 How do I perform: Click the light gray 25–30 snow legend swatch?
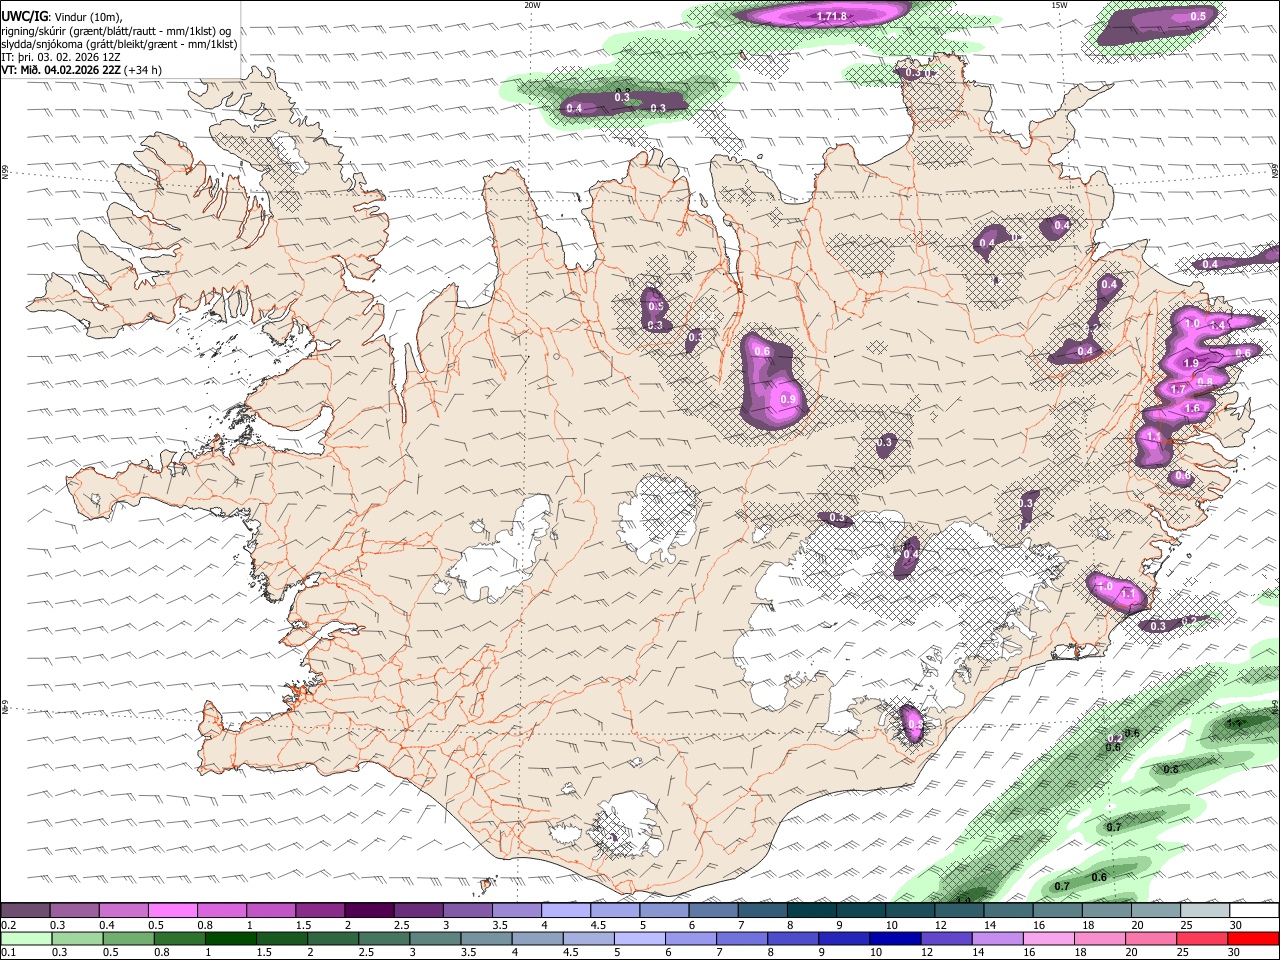tap(1206, 911)
